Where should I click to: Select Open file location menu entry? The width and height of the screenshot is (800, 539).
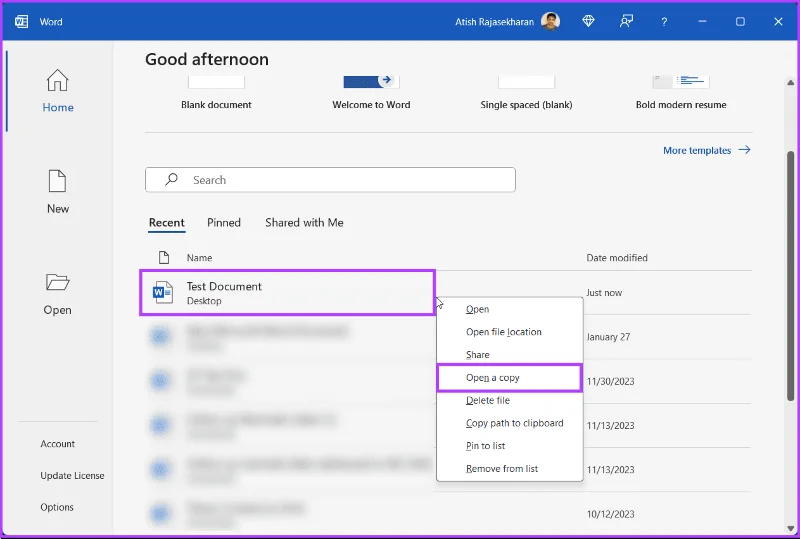pyautogui.click(x=510, y=332)
